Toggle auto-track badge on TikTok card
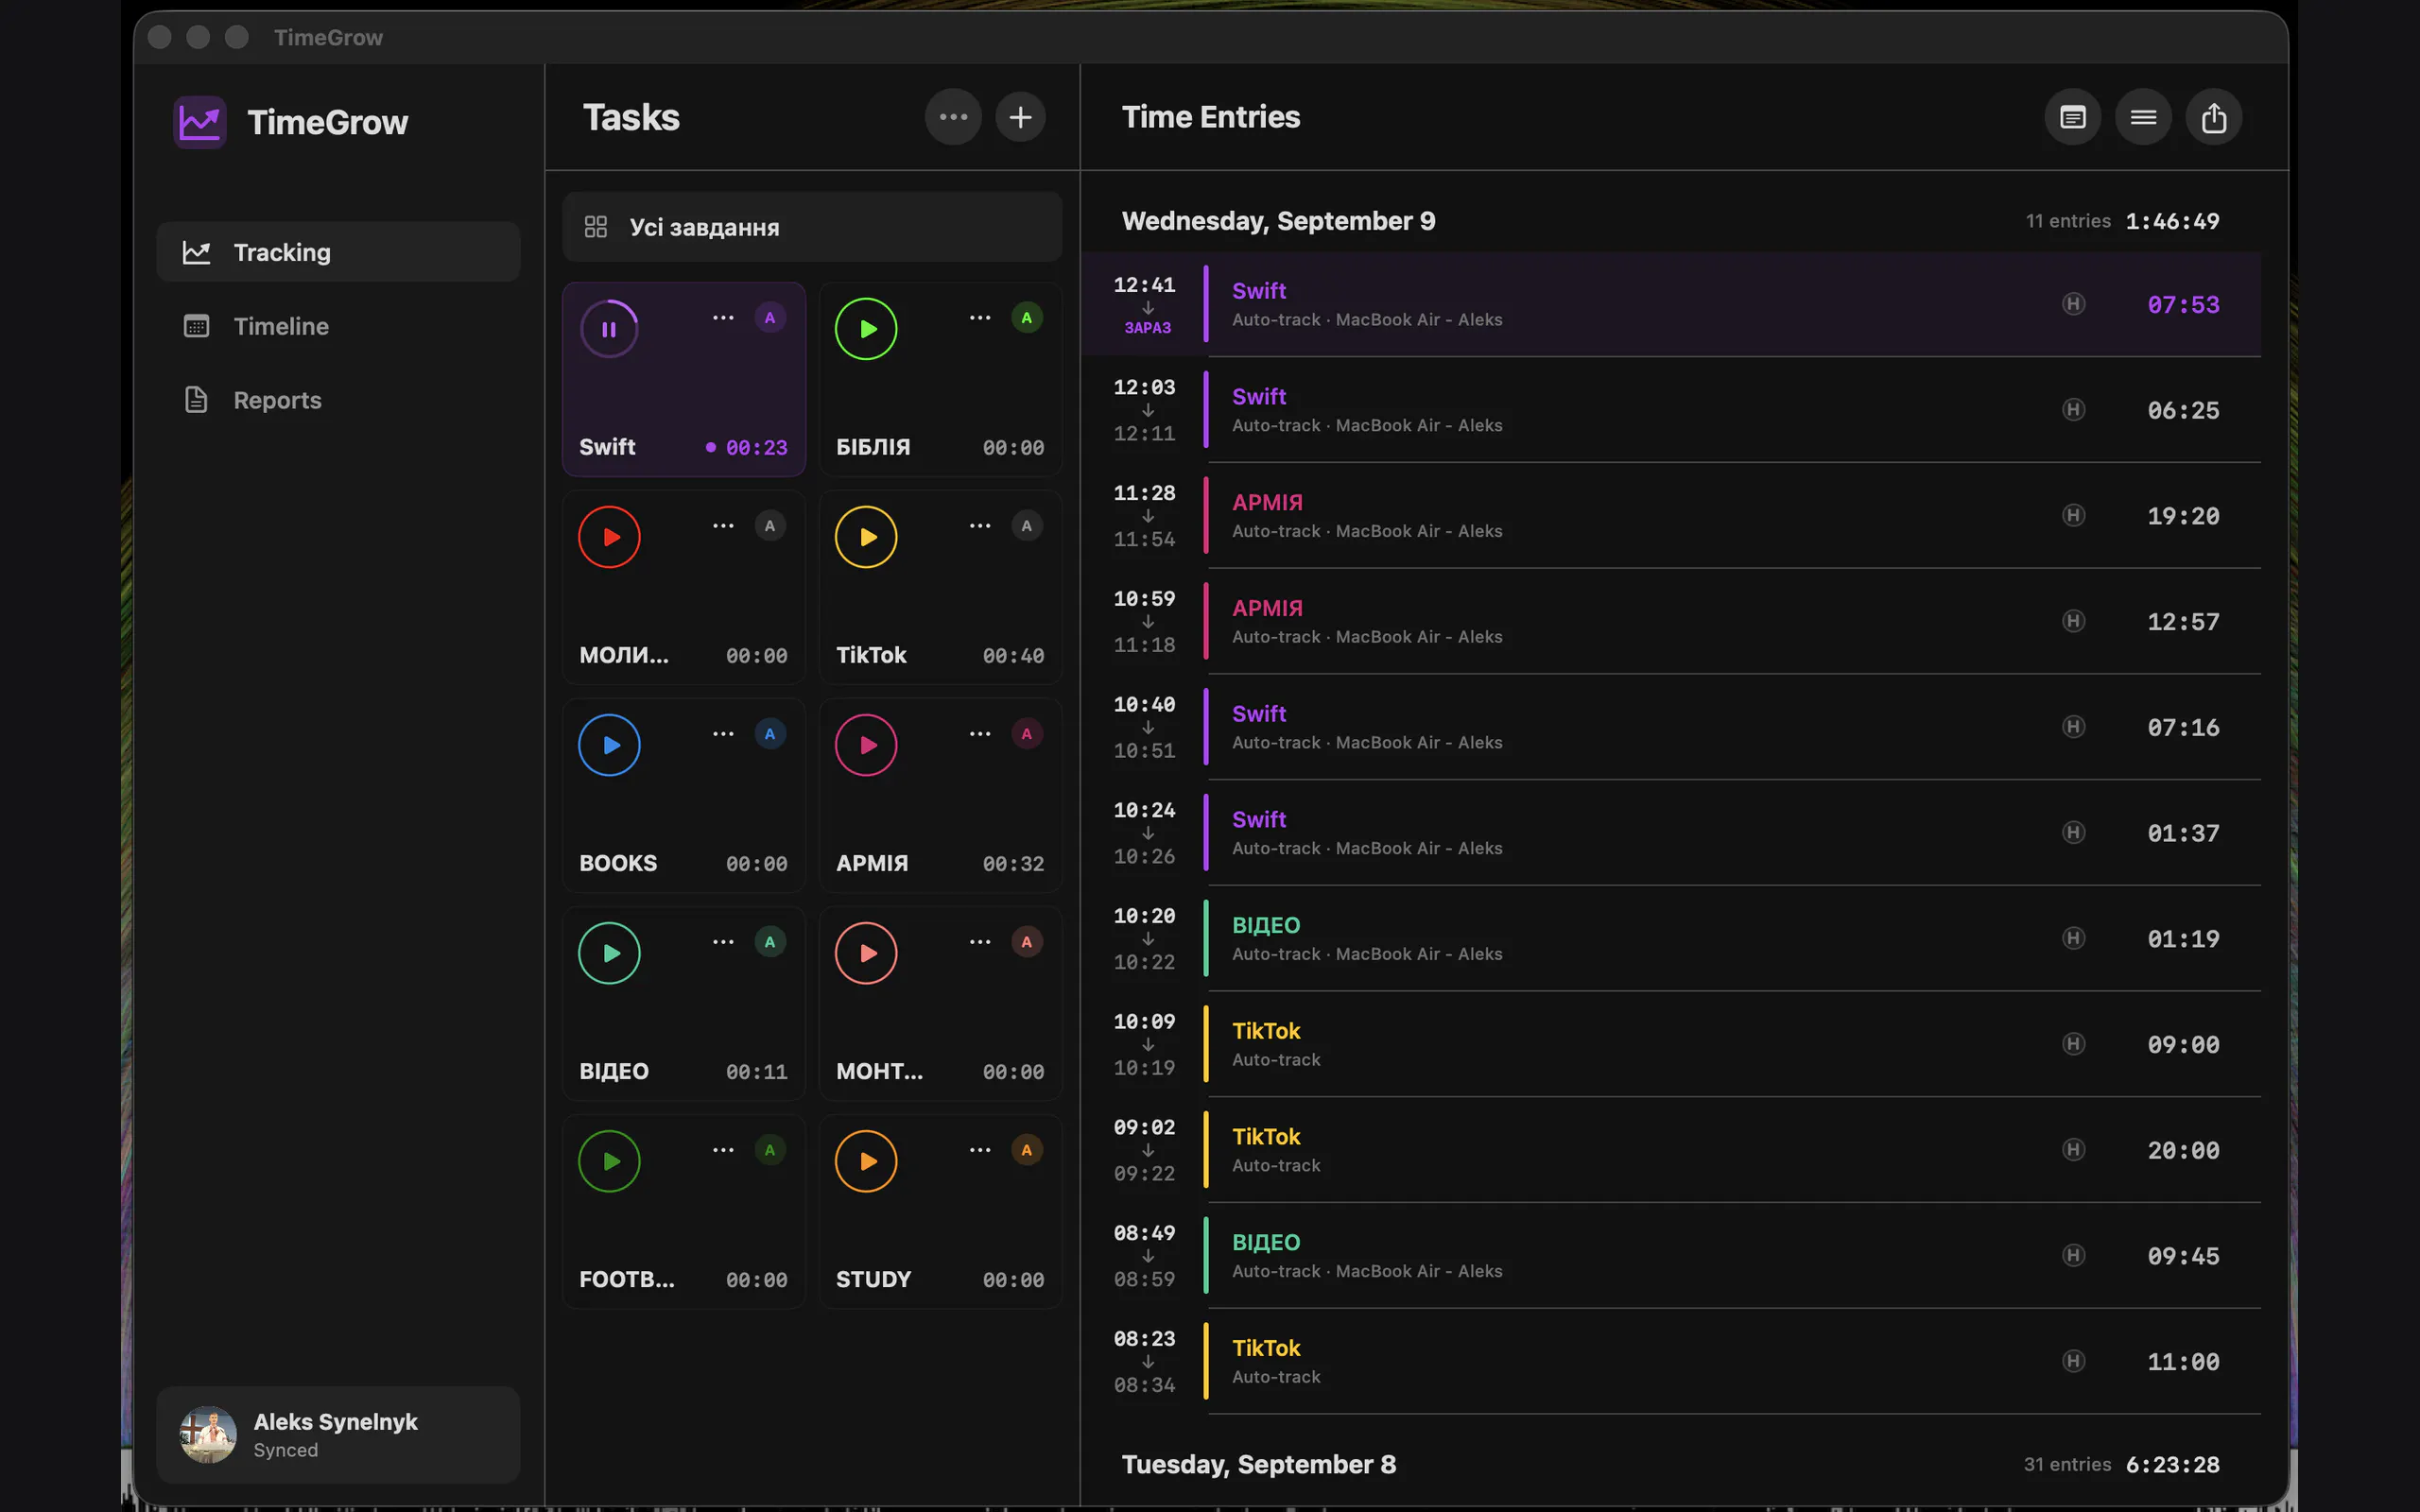The width and height of the screenshot is (2420, 1512). coord(1027,526)
